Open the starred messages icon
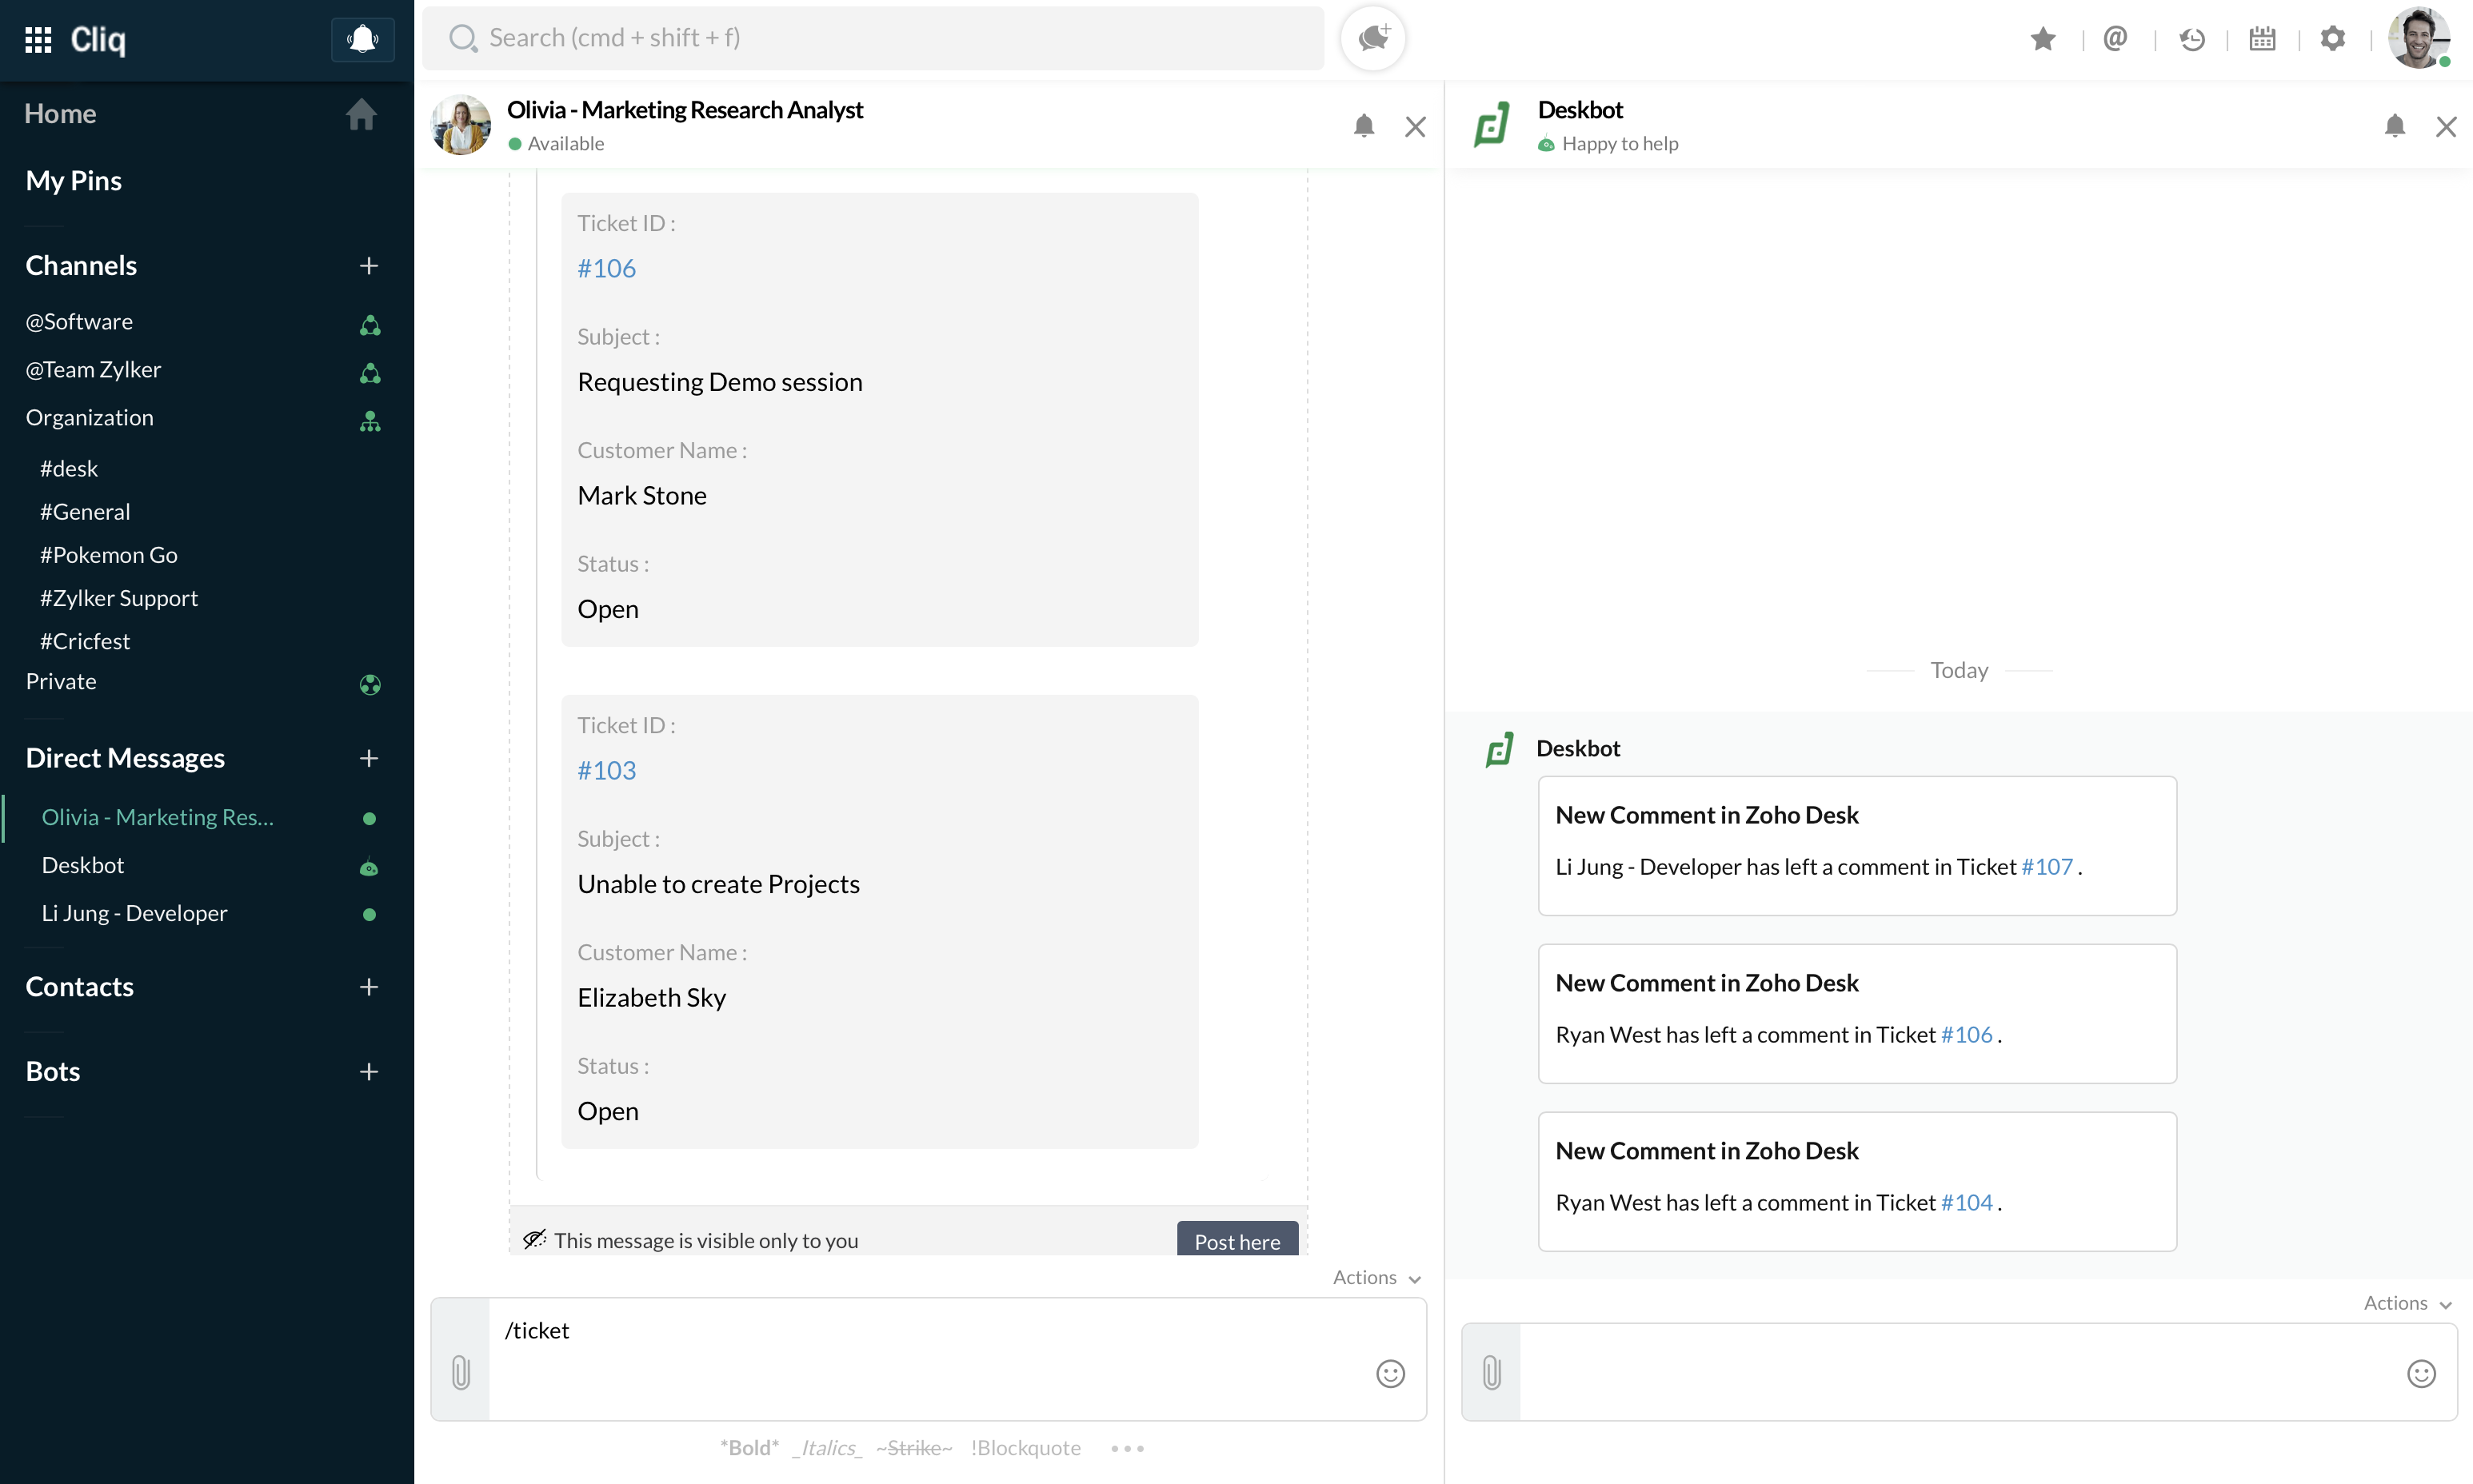The height and width of the screenshot is (1484, 2473). pyautogui.click(x=2043, y=39)
